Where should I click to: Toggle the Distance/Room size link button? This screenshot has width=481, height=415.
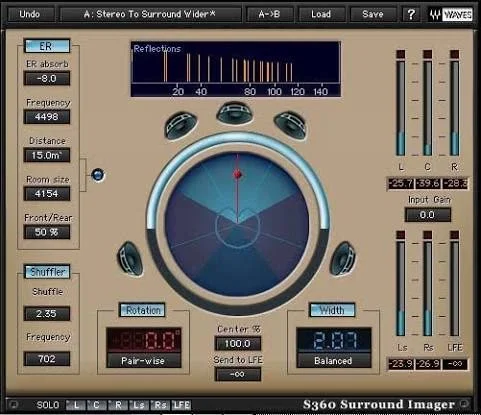98,175
